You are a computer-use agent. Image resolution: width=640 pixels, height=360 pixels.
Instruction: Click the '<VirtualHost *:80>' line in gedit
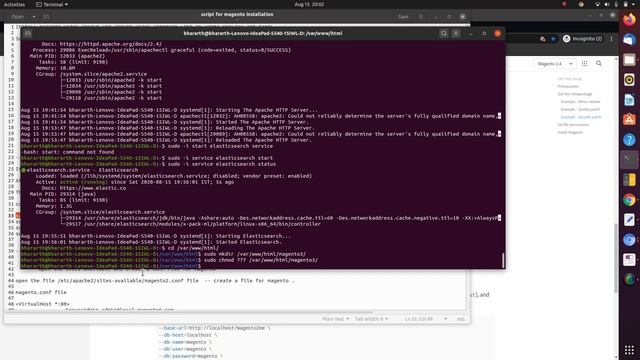[42, 304]
